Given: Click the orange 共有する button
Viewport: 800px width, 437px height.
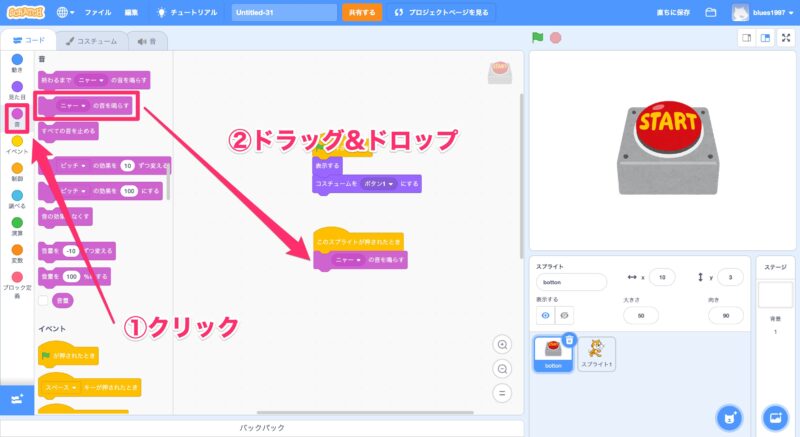Looking at the screenshot, I should pos(362,13).
